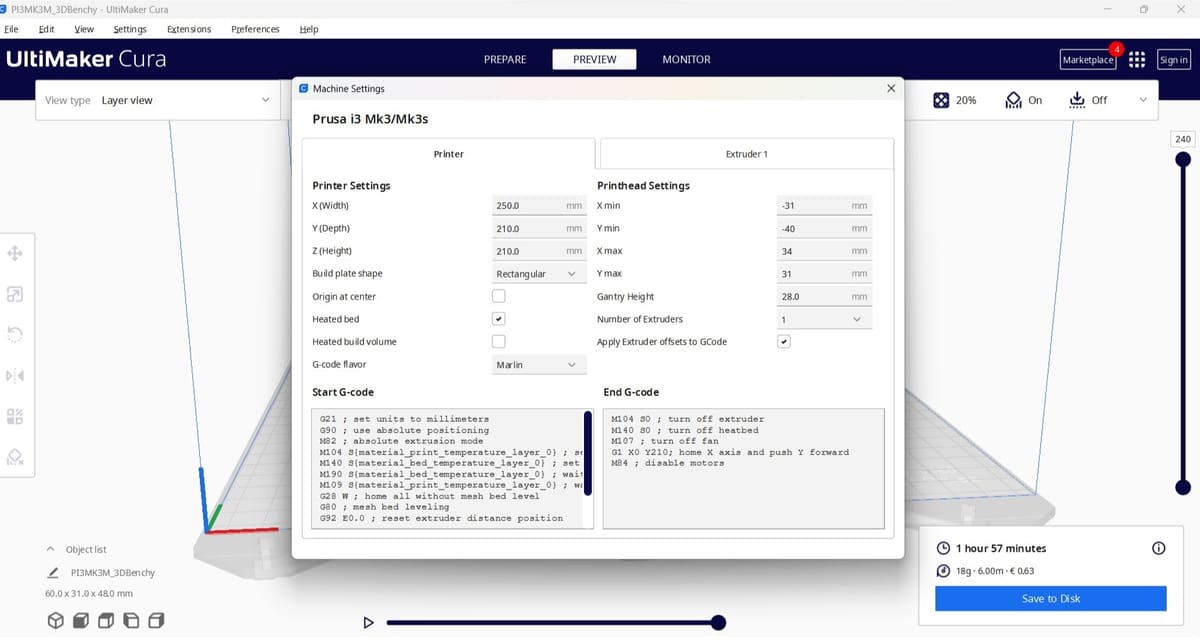1200x644 pixels.
Task: Click the simulation path slider handle
Action: tap(718, 623)
